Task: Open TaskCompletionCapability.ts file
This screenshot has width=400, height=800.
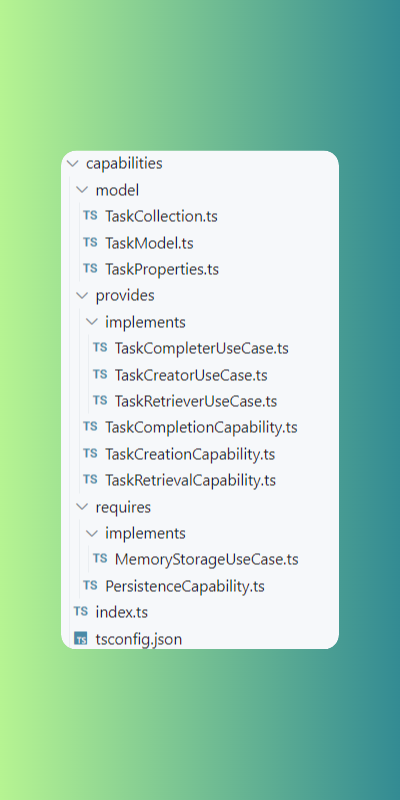Action: tap(201, 428)
